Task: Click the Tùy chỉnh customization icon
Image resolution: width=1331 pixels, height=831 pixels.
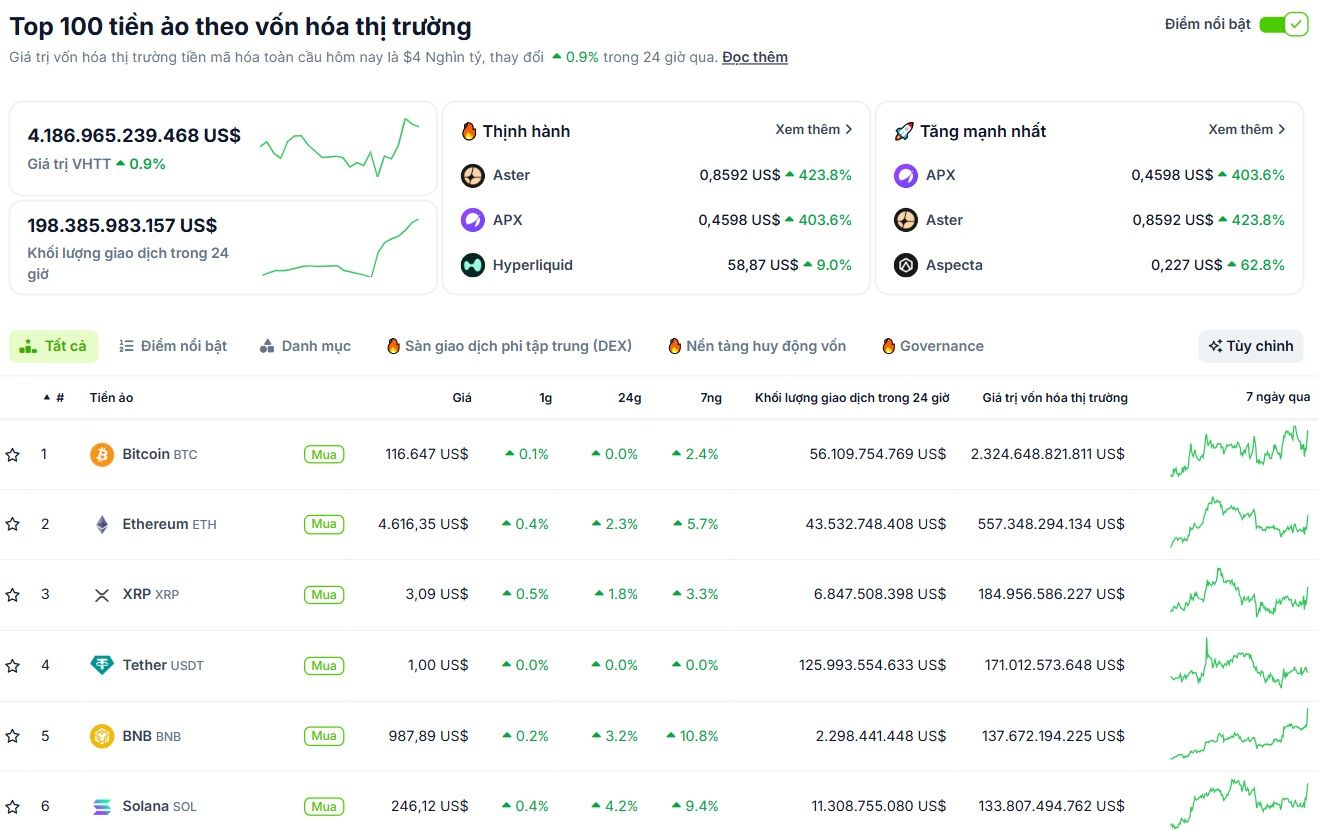Action: tap(1218, 345)
